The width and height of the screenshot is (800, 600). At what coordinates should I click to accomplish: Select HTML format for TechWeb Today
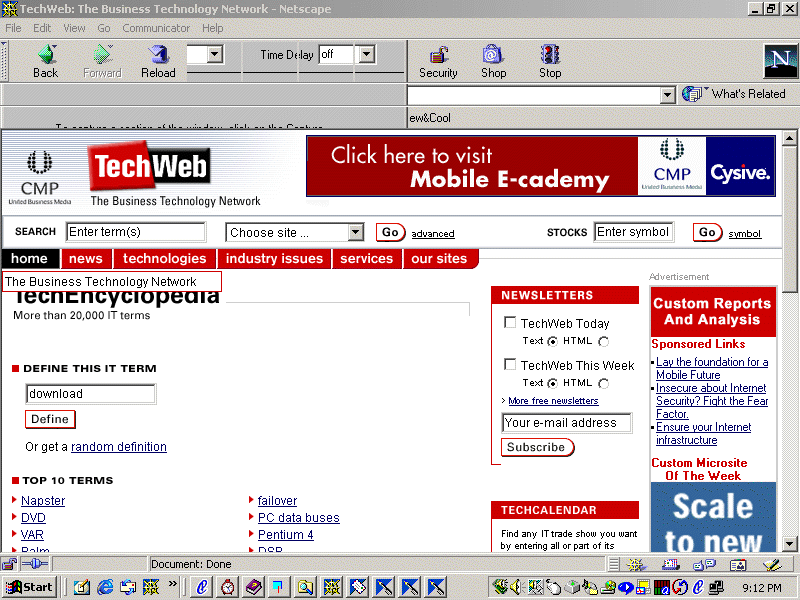[x=604, y=341]
